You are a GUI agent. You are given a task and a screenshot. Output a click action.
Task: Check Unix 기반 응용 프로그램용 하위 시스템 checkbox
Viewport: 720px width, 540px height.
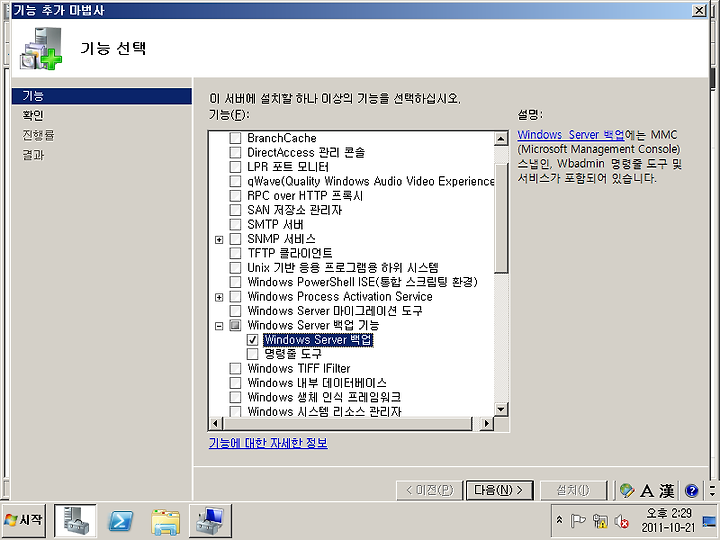[235, 268]
